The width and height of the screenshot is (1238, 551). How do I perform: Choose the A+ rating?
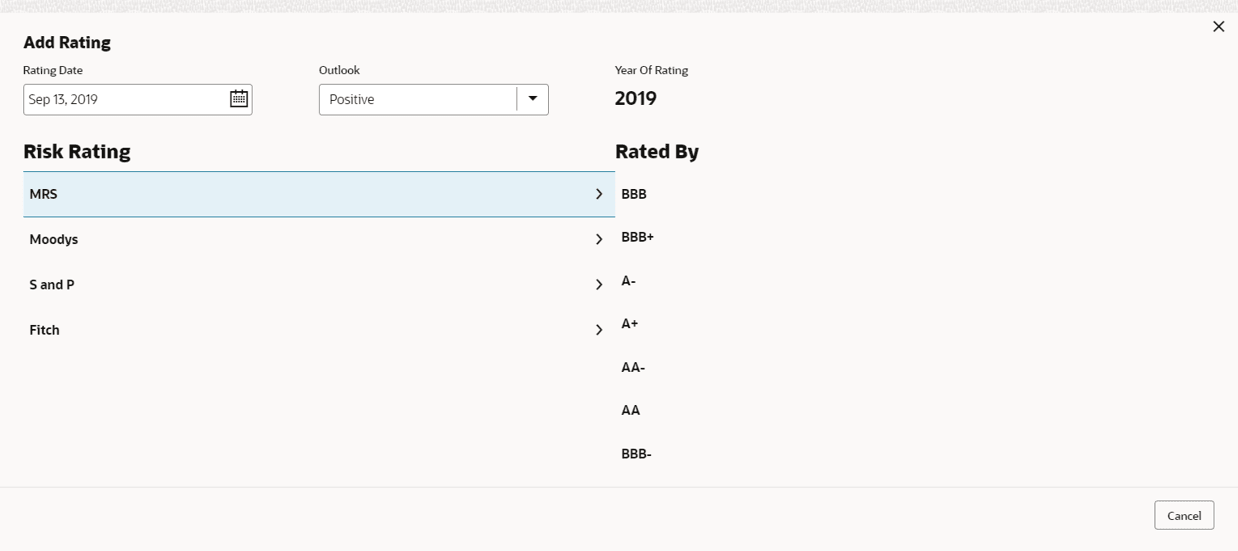click(x=629, y=324)
